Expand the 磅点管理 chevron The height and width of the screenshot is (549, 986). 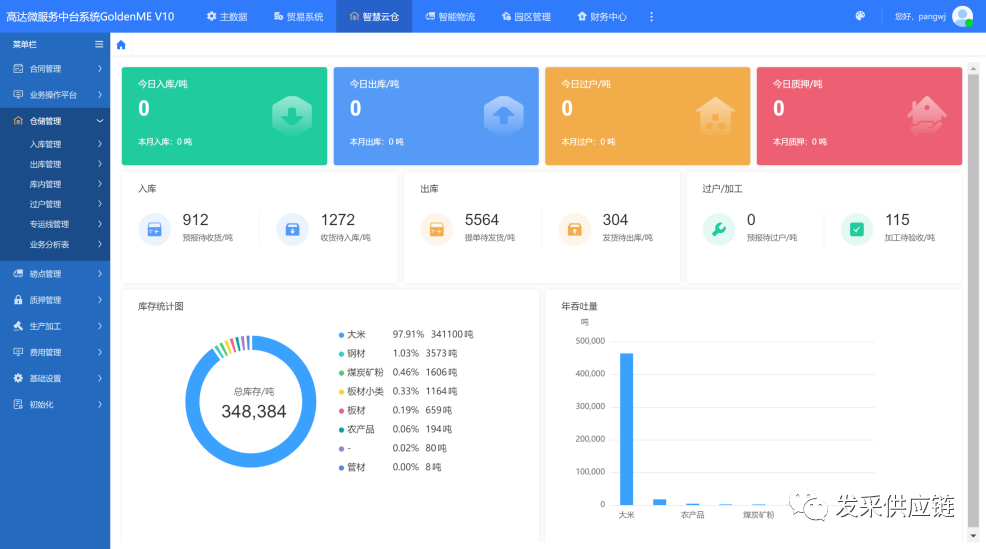click(100, 274)
